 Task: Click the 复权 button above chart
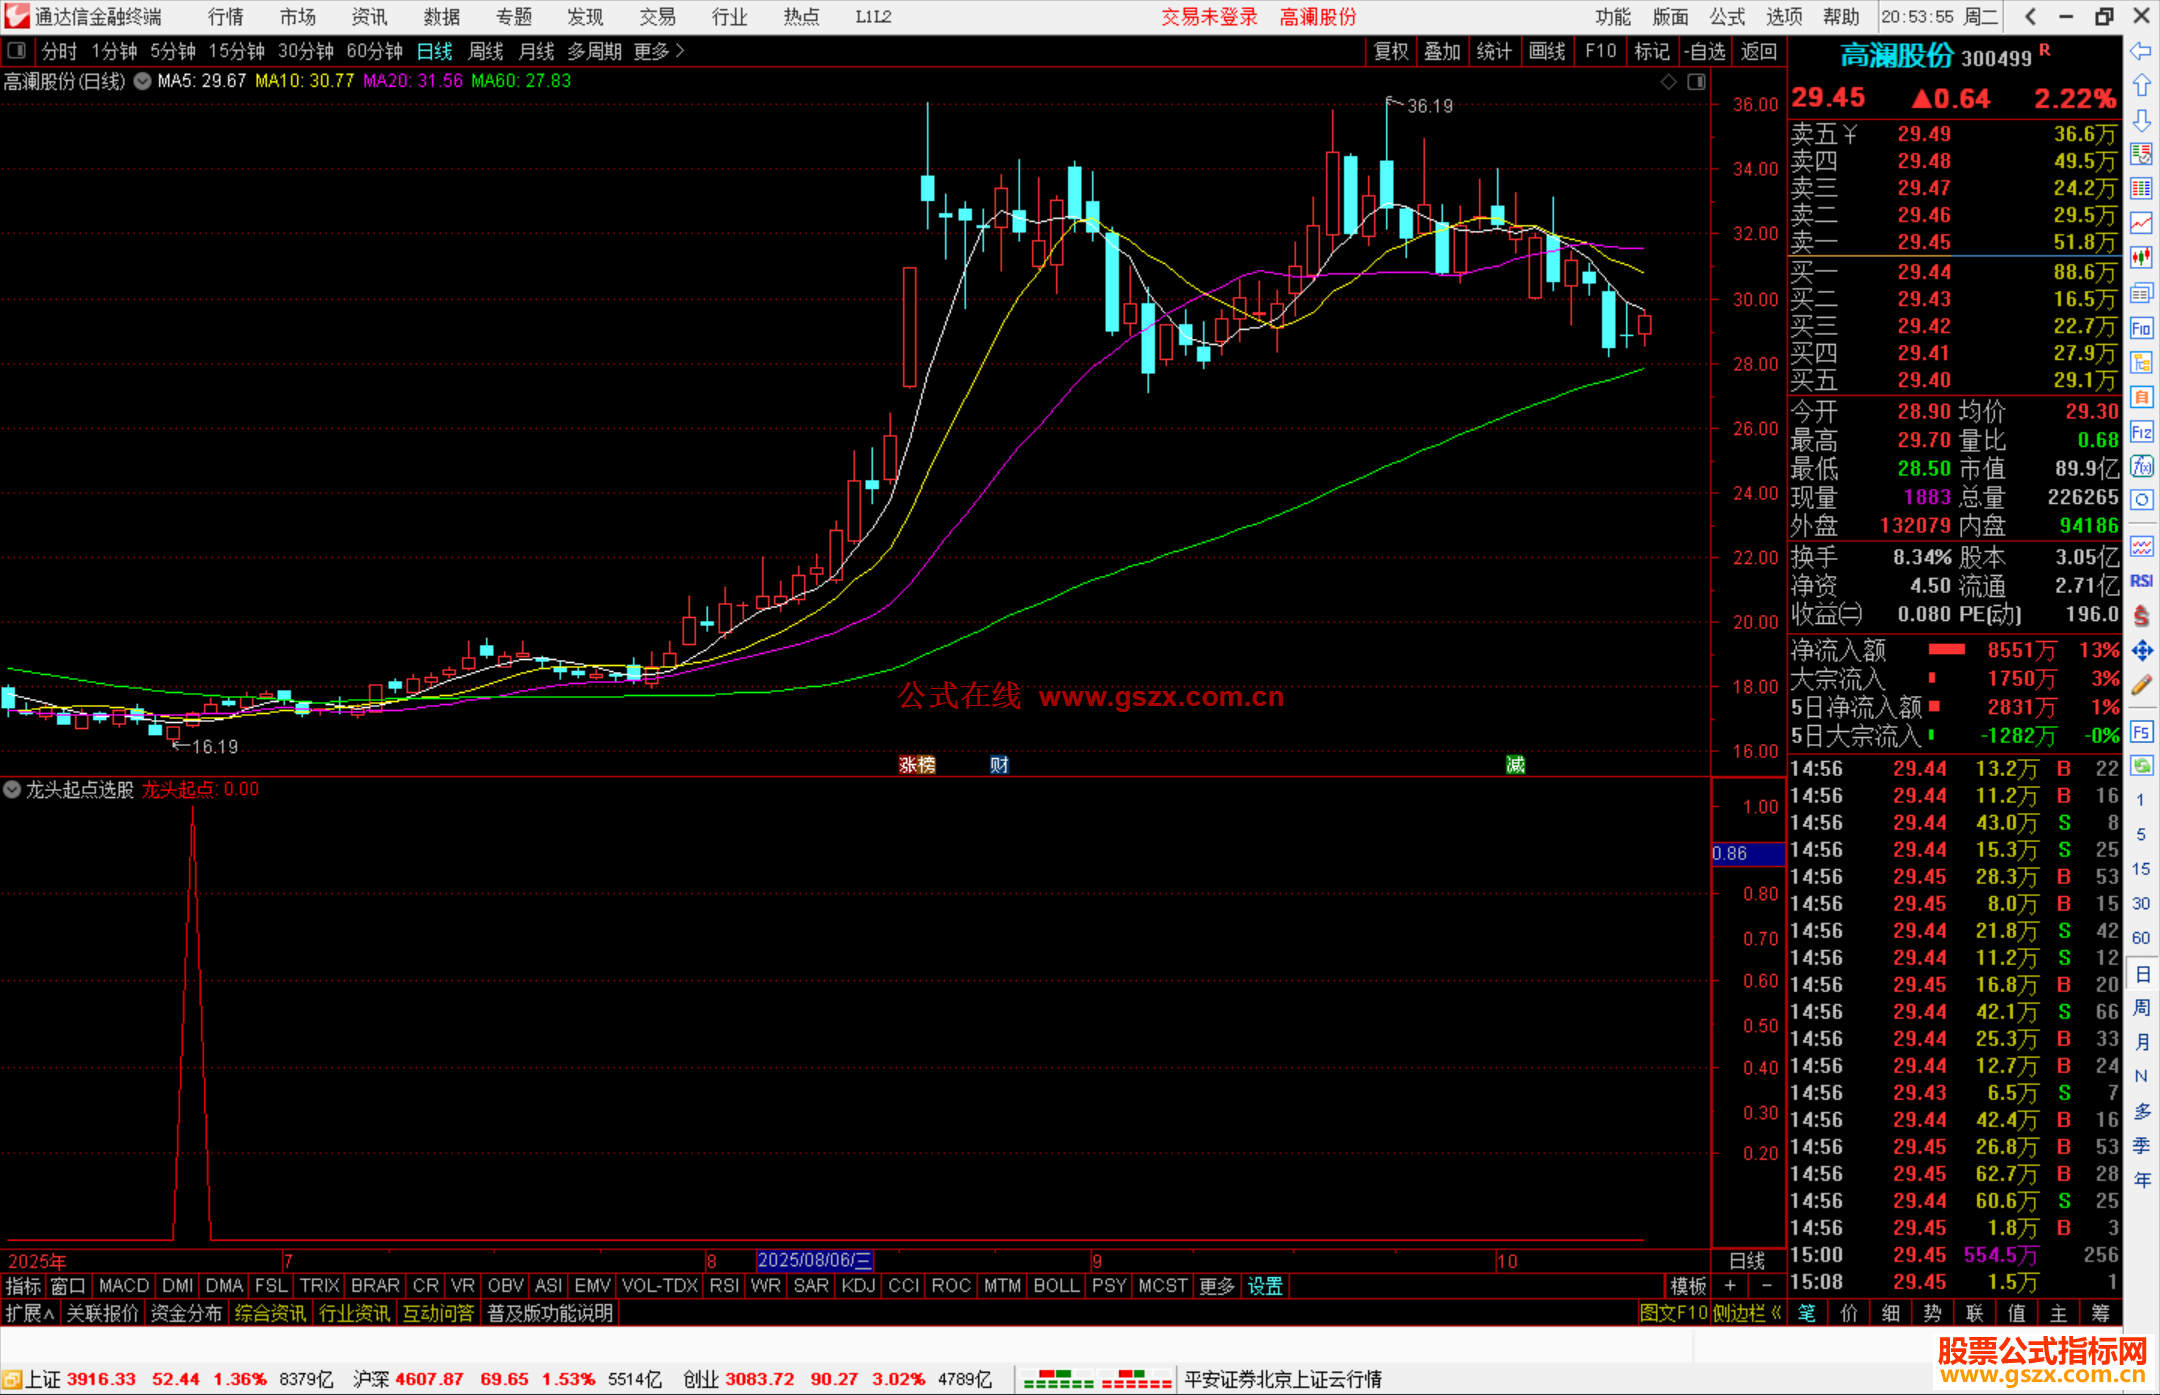click(x=1391, y=51)
